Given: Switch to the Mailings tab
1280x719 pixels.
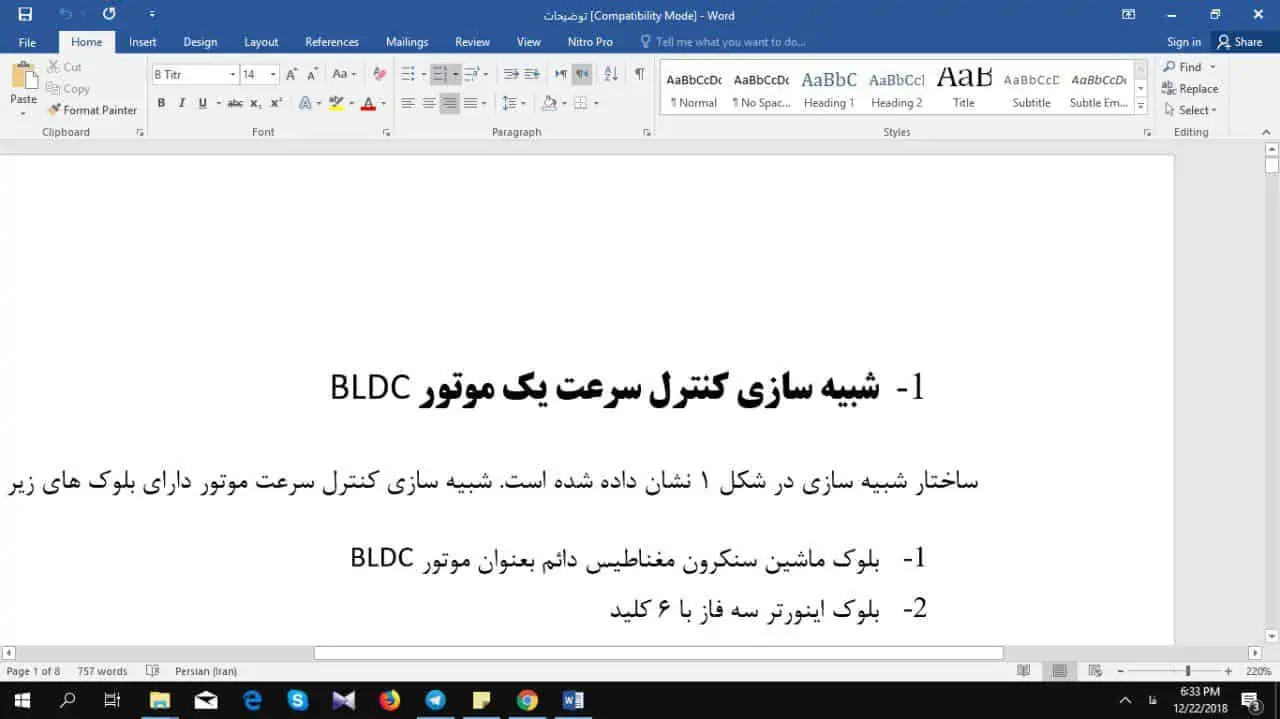Looking at the screenshot, I should pyautogui.click(x=407, y=42).
